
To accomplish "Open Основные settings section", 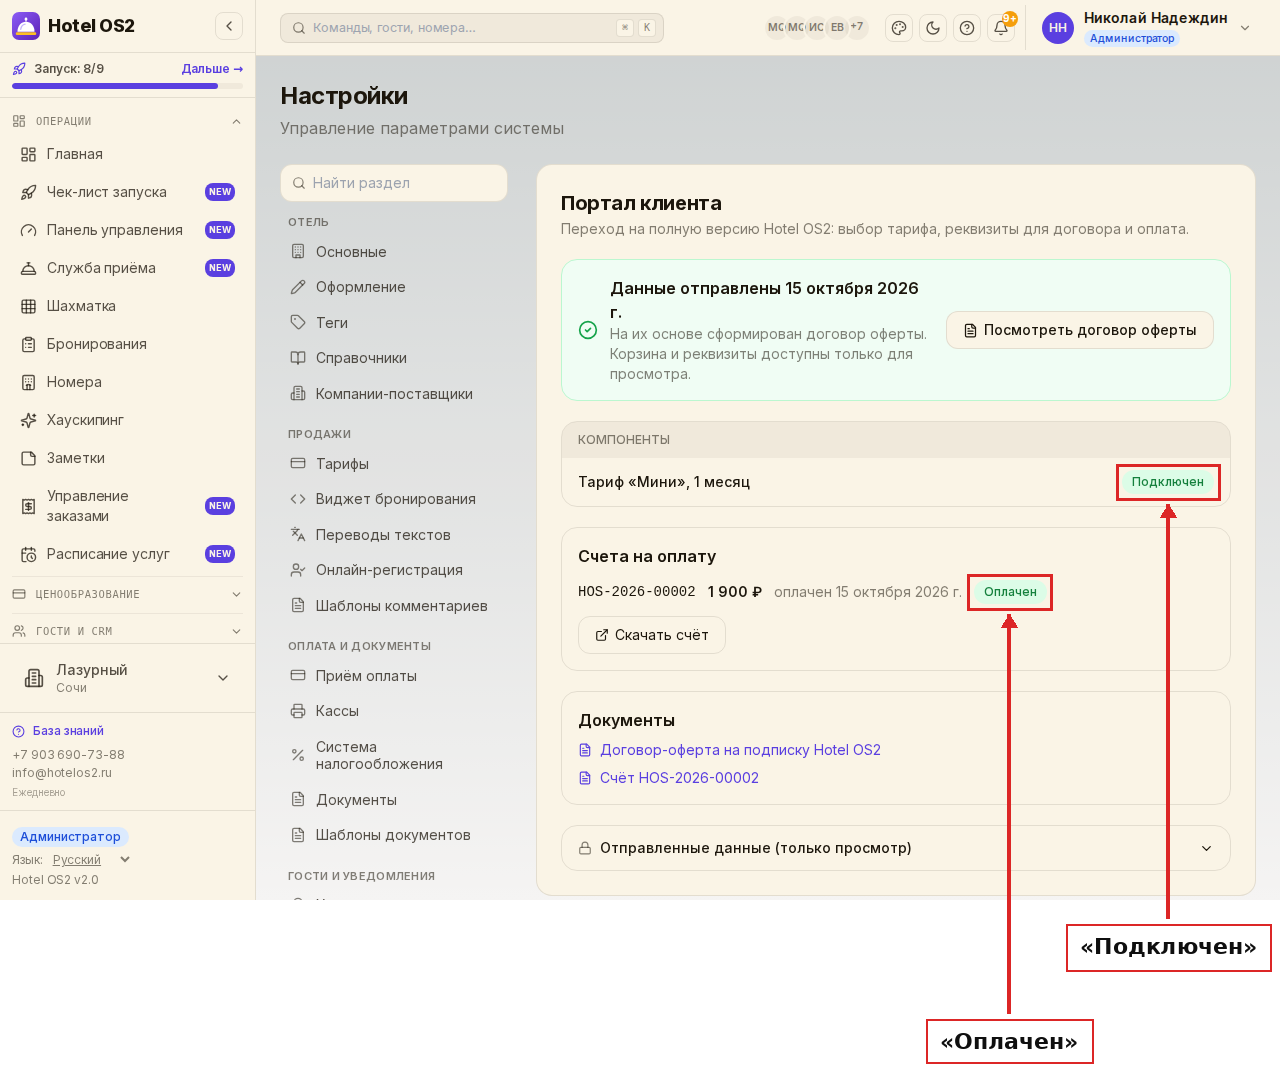I will coord(394,252).
